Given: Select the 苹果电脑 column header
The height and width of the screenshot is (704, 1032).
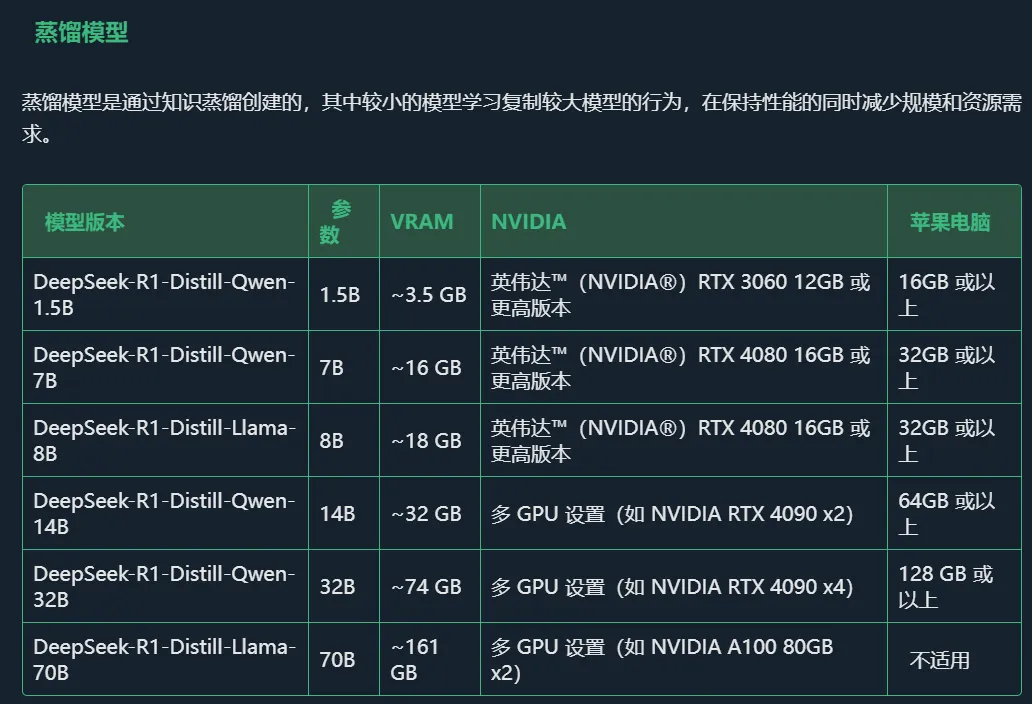Looking at the screenshot, I should (x=947, y=221).
